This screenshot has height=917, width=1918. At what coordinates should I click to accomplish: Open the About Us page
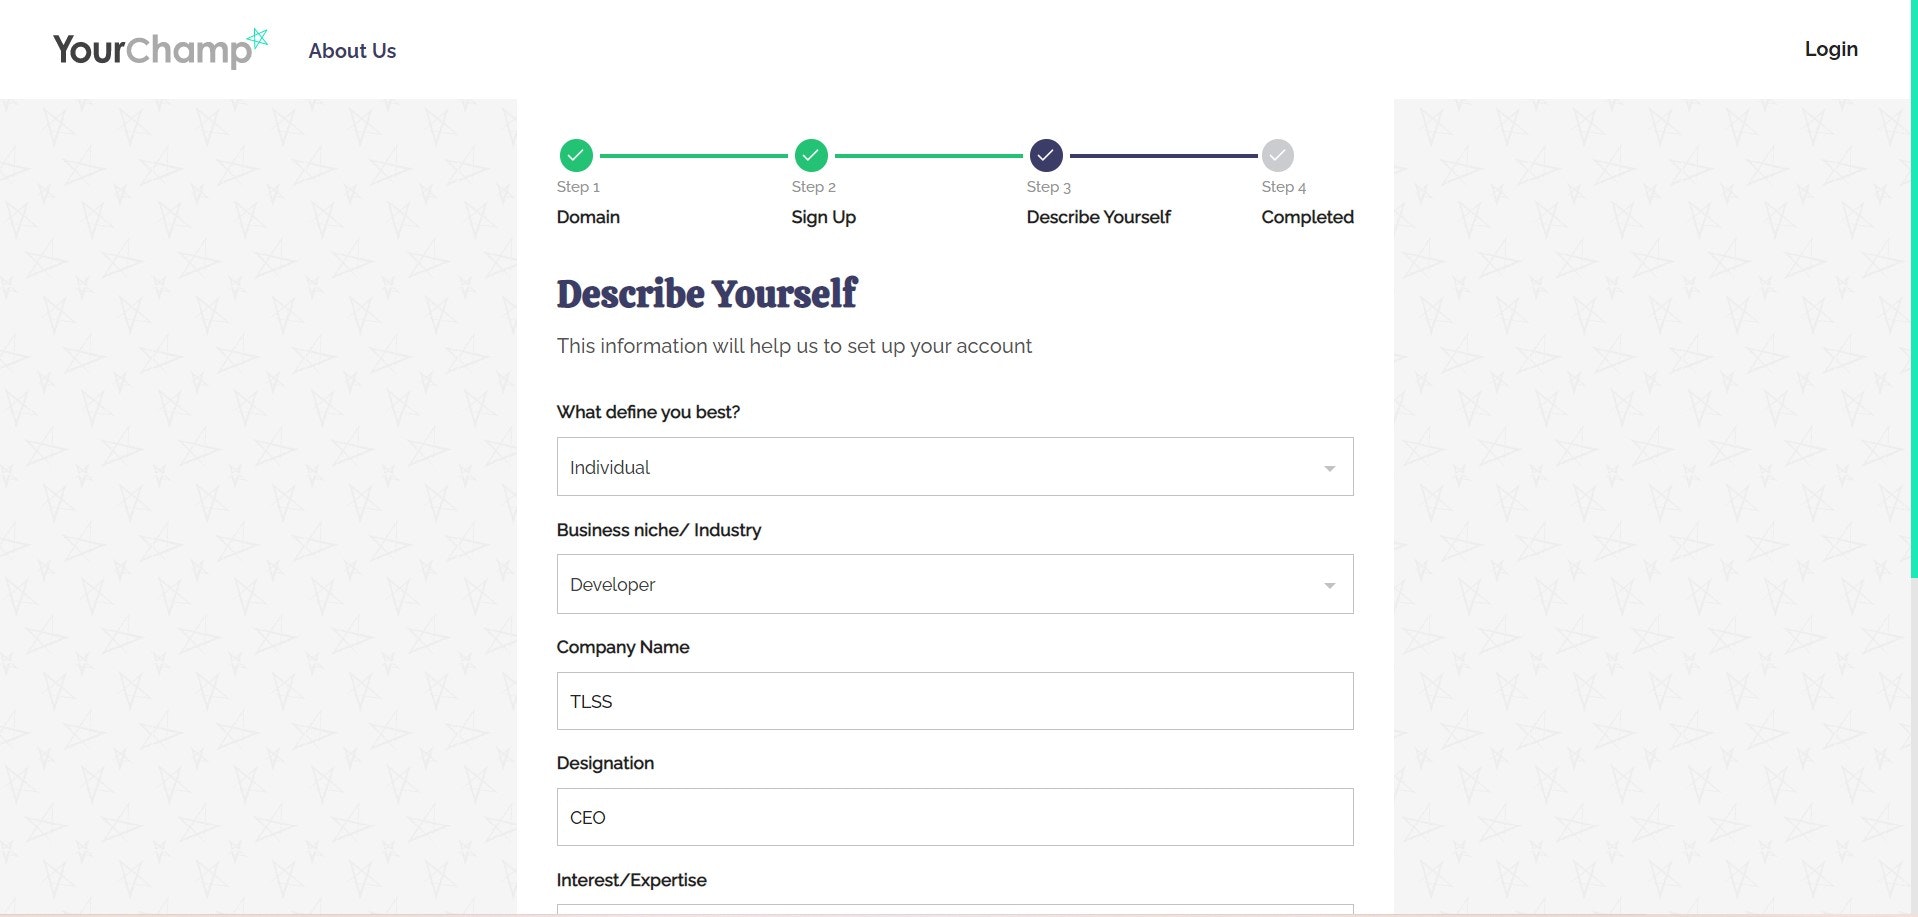pos(352,51)
